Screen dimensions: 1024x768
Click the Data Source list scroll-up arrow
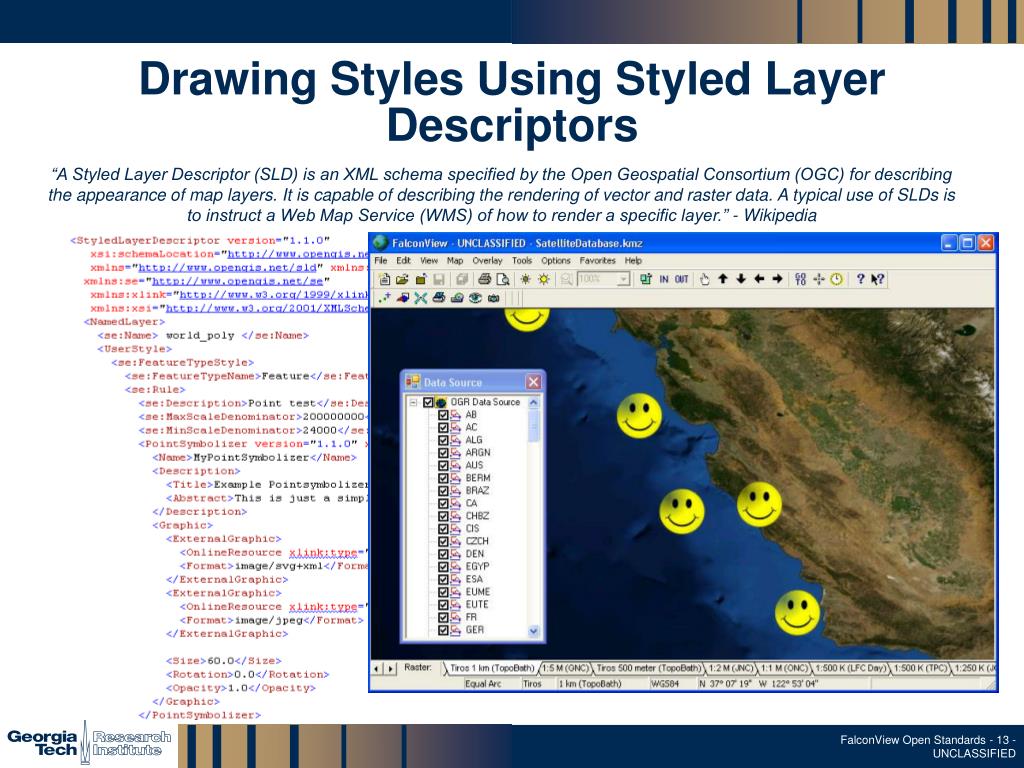tap(534, 403)
